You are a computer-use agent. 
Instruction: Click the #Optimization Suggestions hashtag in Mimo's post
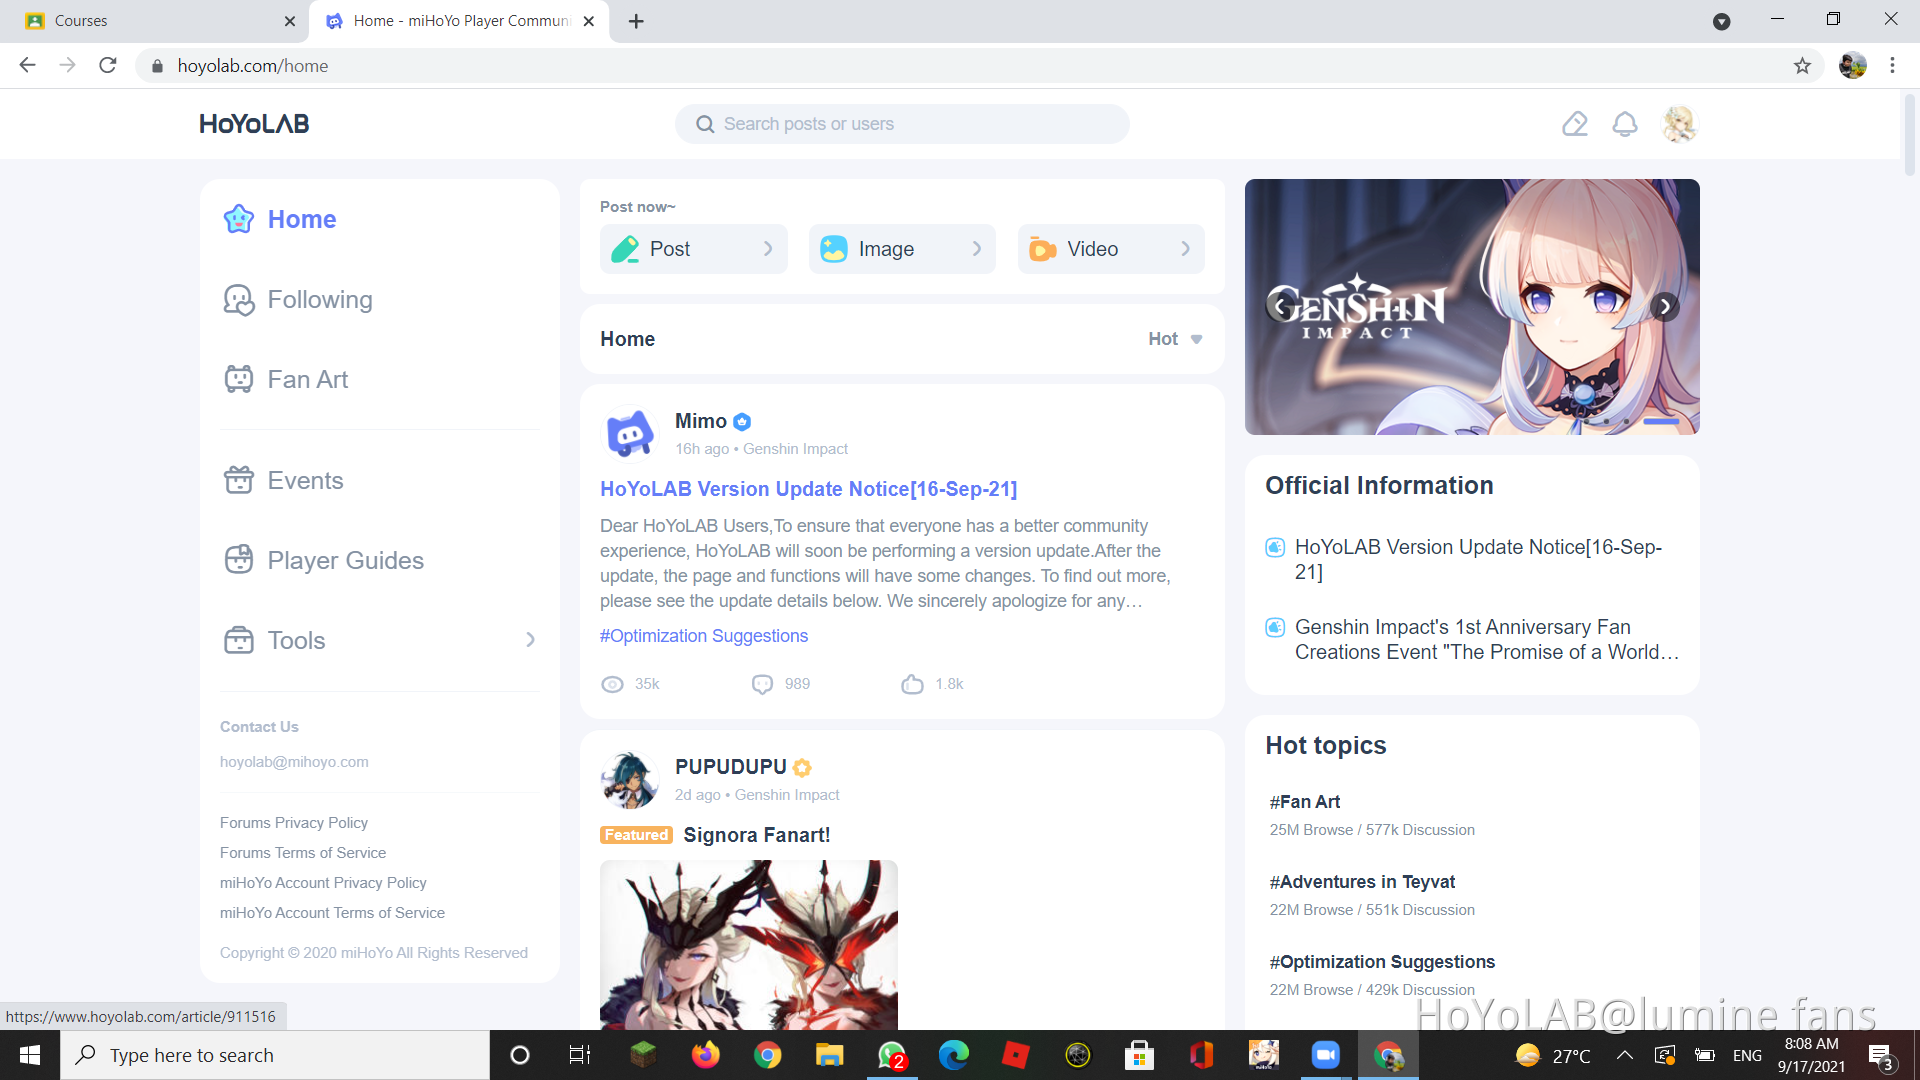pos(704,636)
